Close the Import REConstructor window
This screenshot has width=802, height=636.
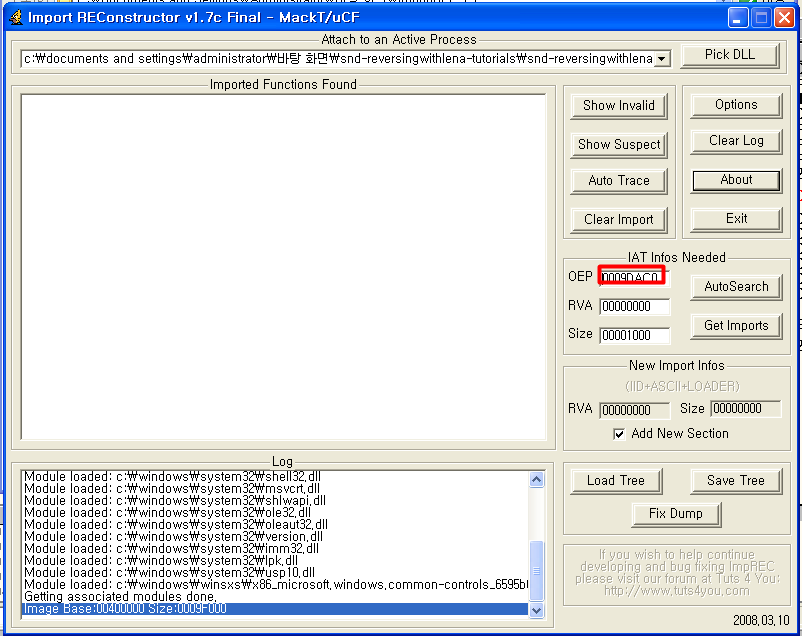pyautogui.click(x=784, y=18)
